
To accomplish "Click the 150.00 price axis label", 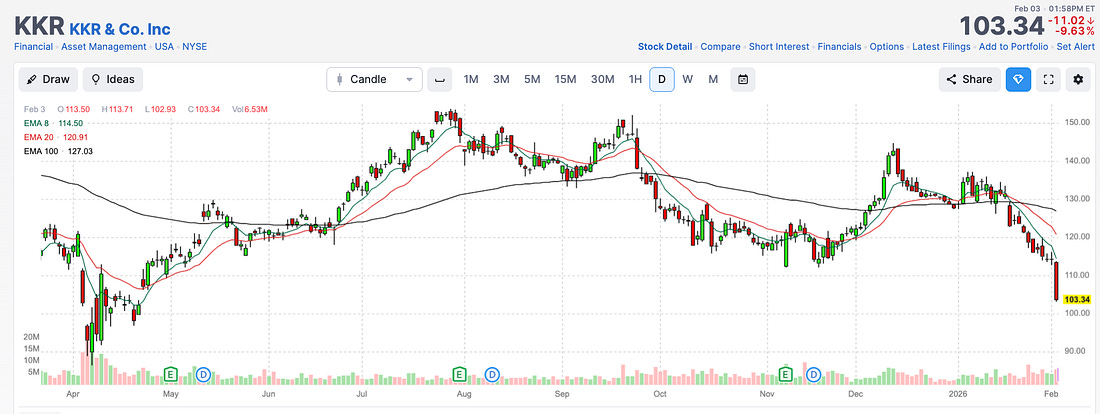I will pos(1077,123).
